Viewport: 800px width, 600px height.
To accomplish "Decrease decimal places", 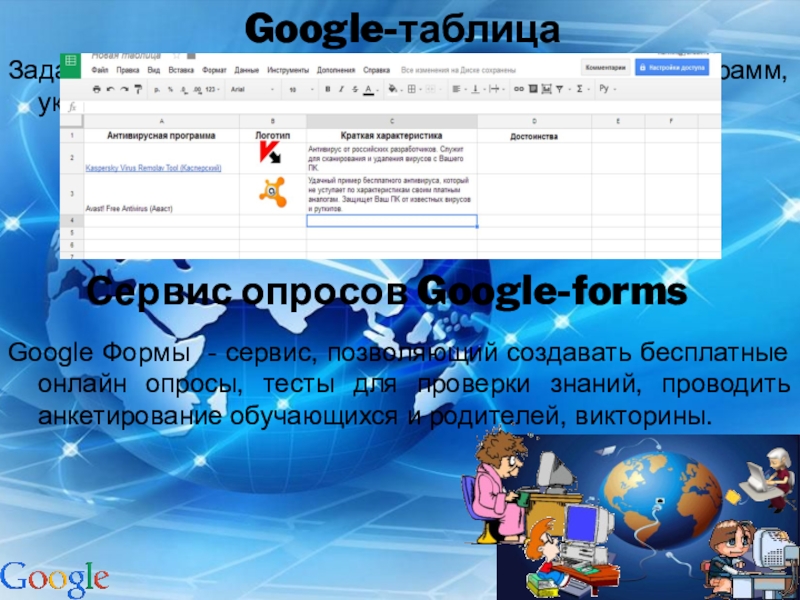I will coord(184,90).
